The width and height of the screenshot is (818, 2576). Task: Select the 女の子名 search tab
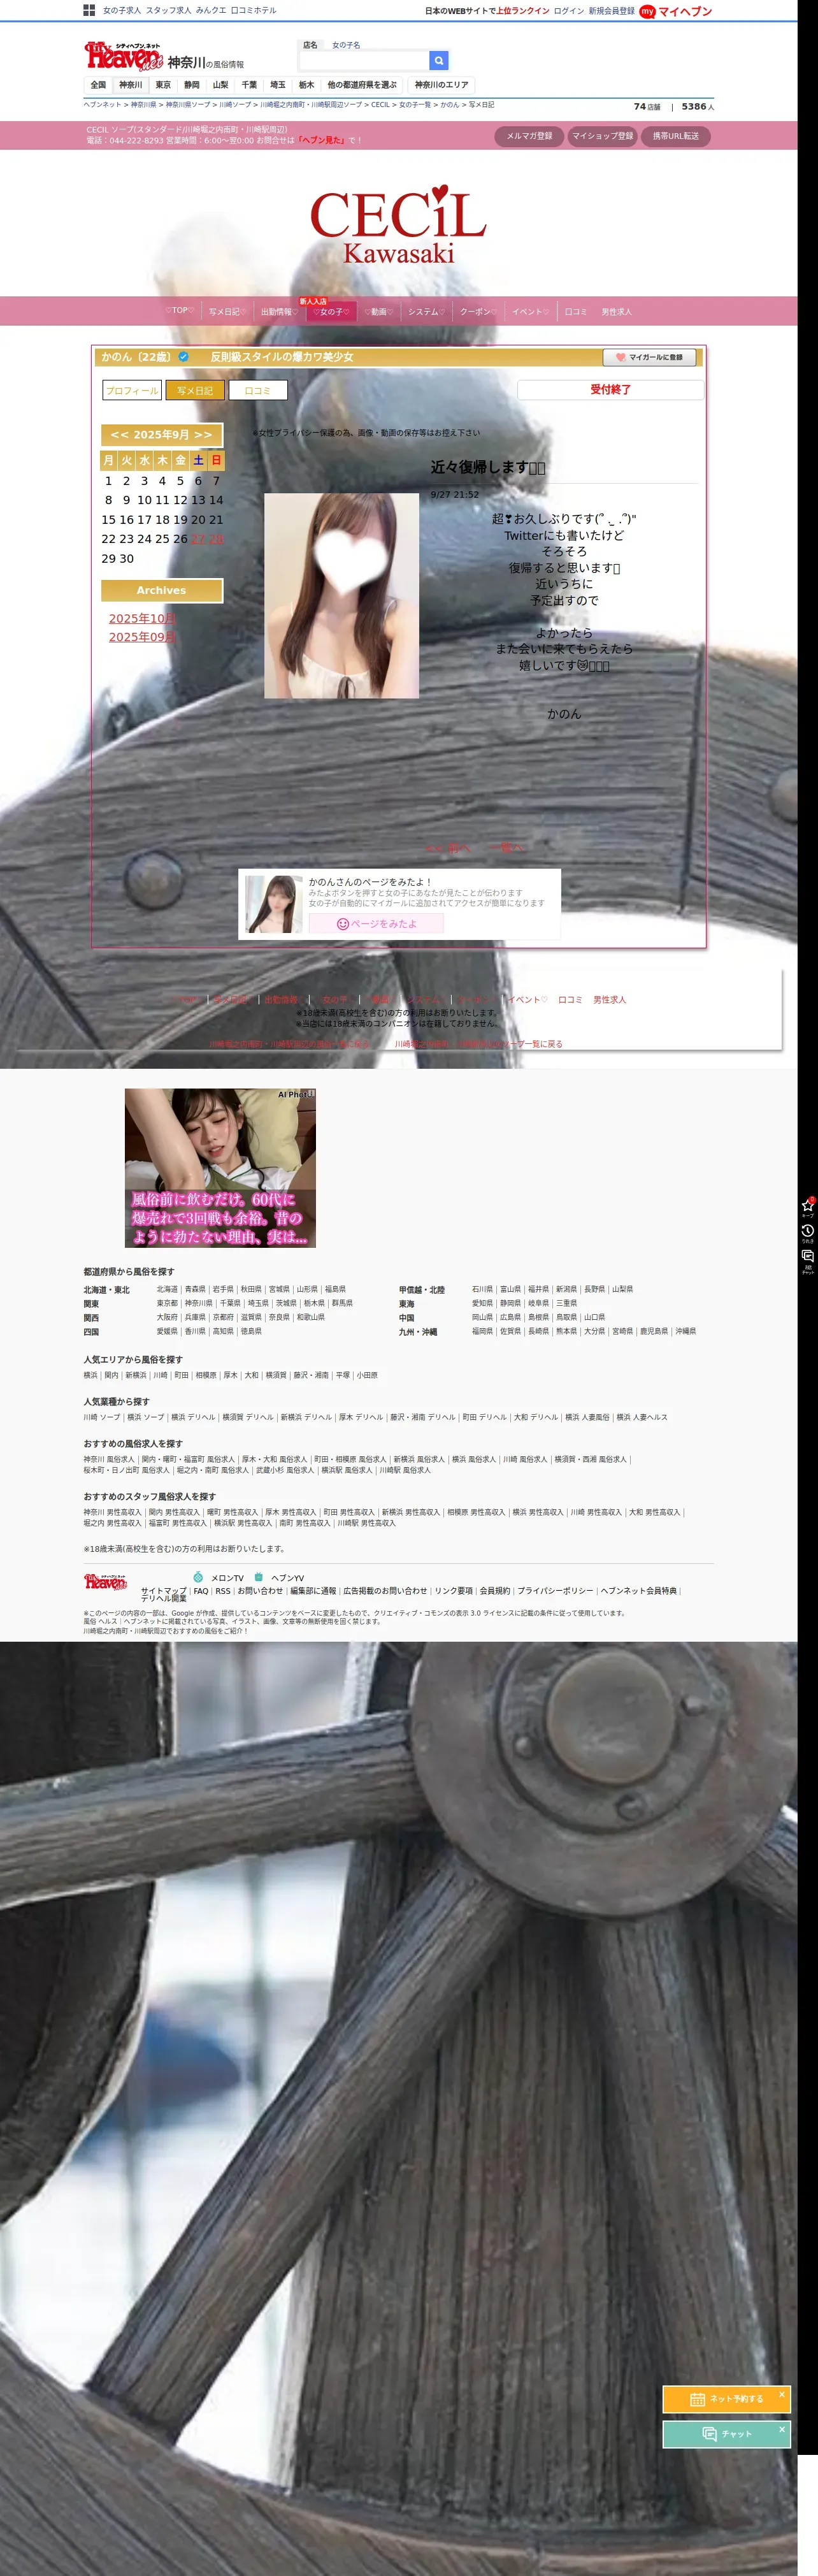[346, 45]
